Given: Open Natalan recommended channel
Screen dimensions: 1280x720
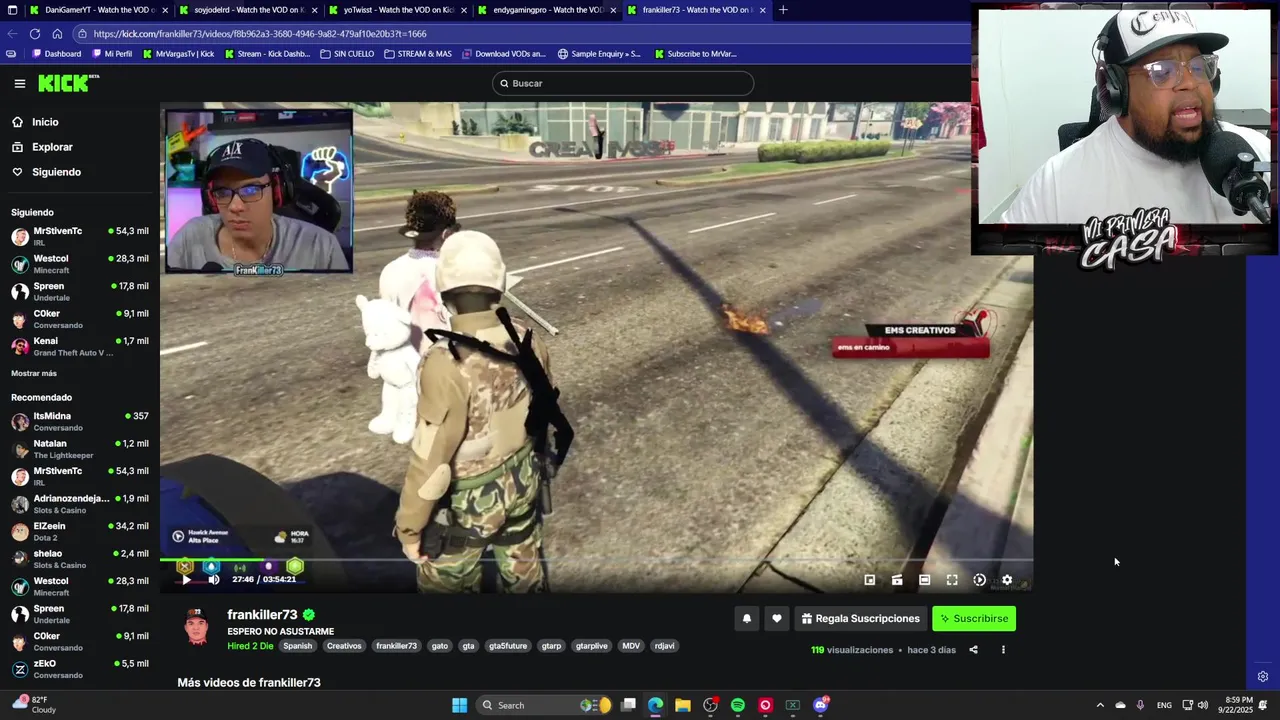Looking at the screenshot, I should pyautogui.click(x=80, y=449).
